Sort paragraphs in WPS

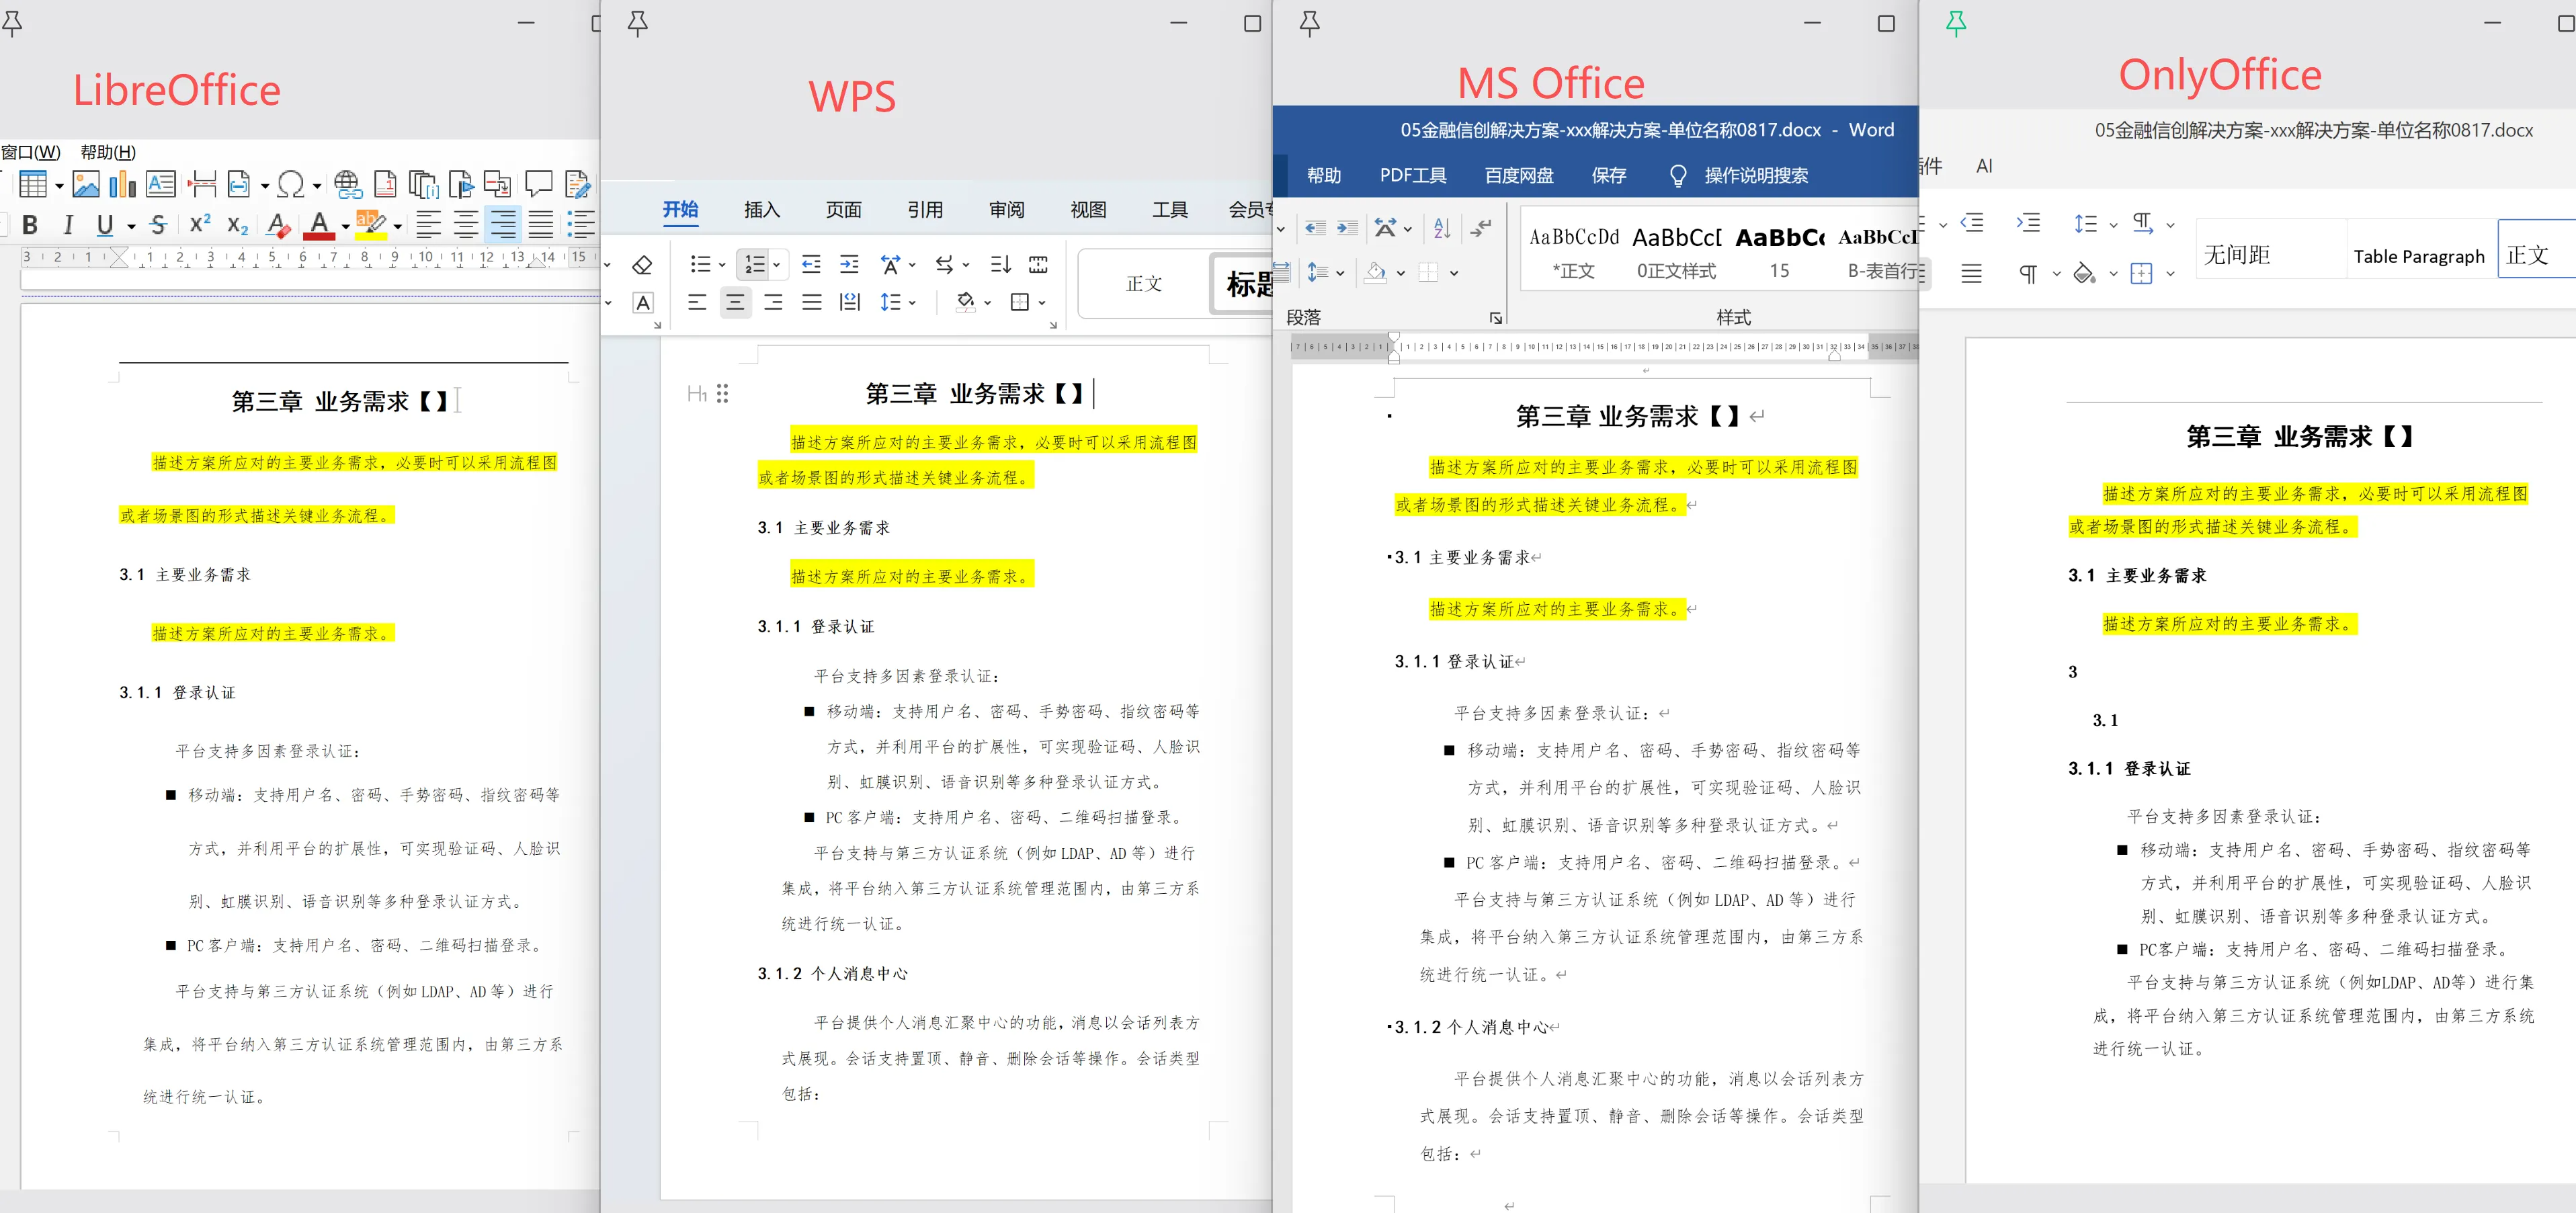[x=1000, y=264]
